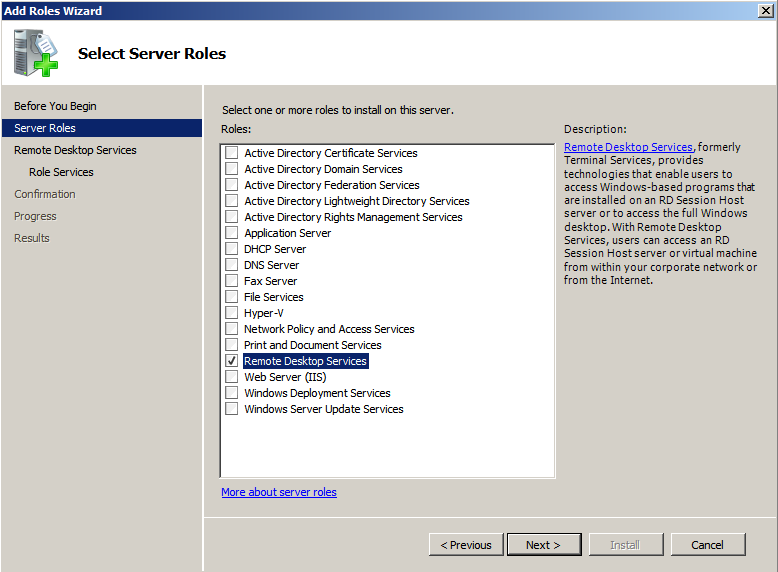Select the File Services checkbox
Screen dimensions: 778x572
tap(231, 297)
